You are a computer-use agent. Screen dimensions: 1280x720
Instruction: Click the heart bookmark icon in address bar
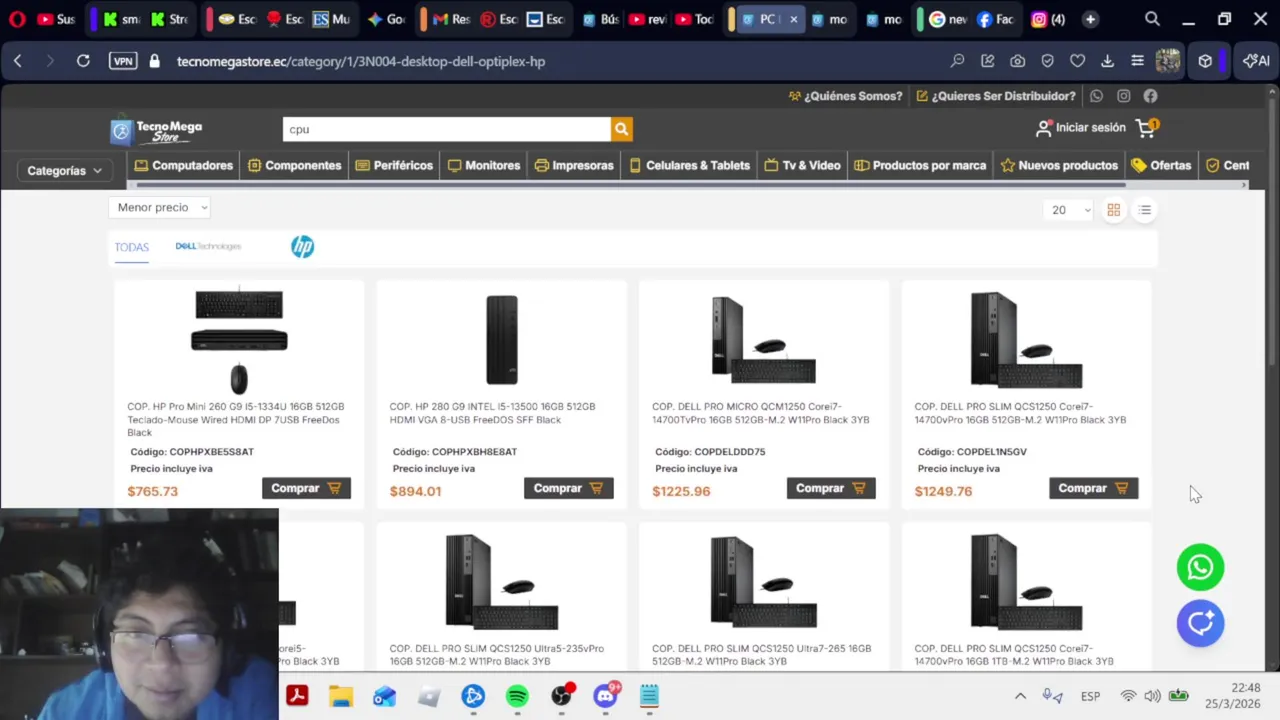(1077, 61)
